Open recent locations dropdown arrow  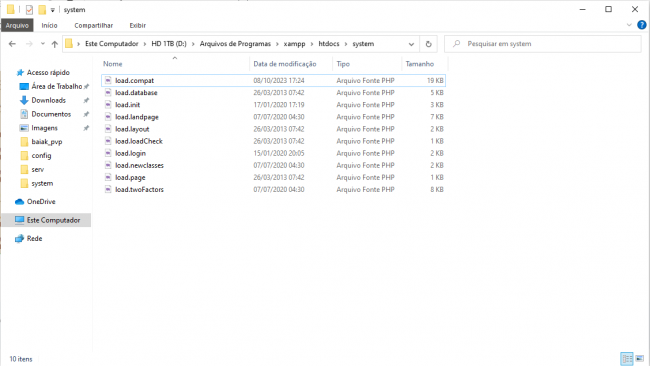[43, 44]
